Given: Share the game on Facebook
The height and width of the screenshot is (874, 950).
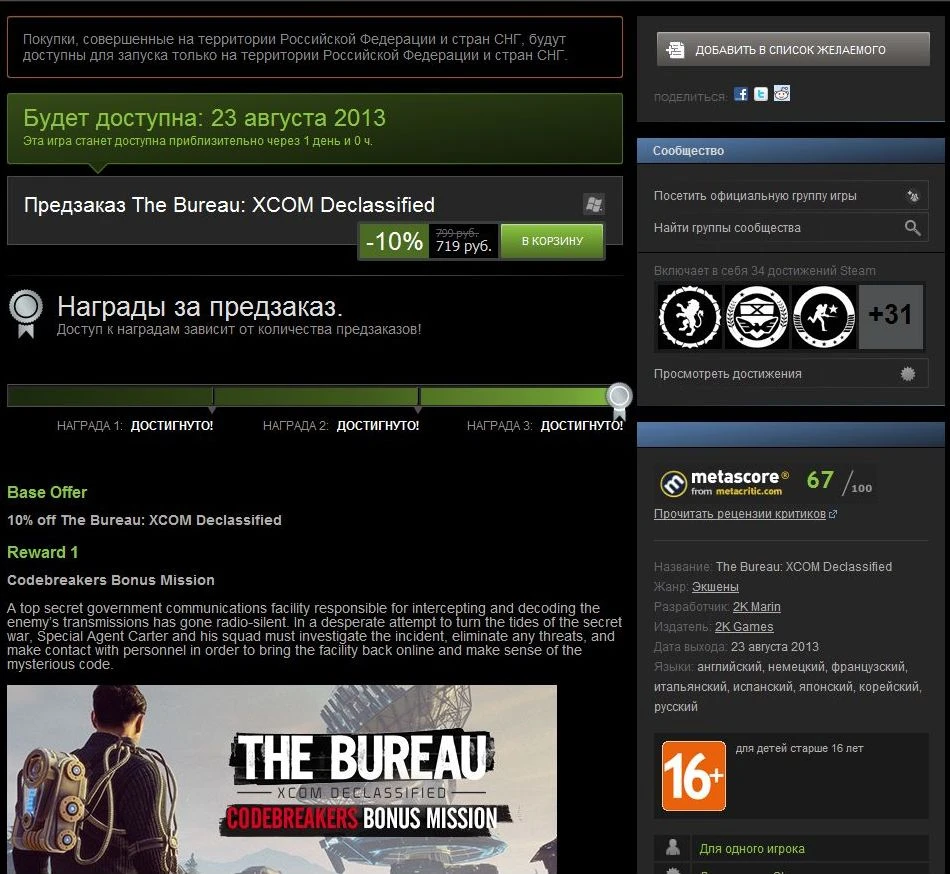Looking at the screenshot, I should pos(740,94).
